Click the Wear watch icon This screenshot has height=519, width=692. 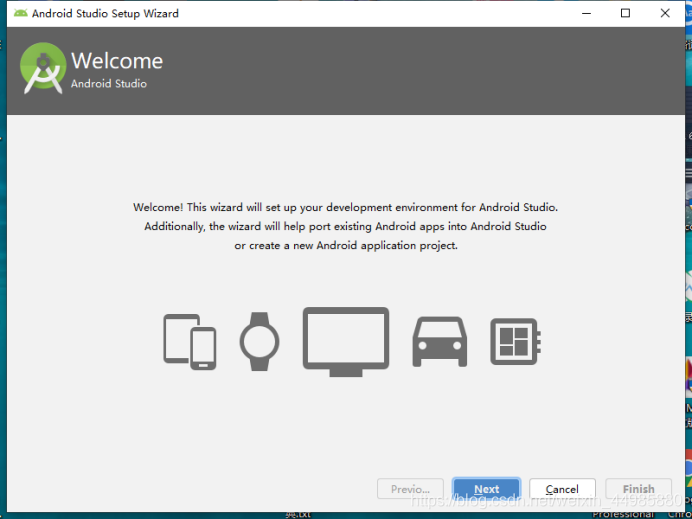click(x=260, y=342)
